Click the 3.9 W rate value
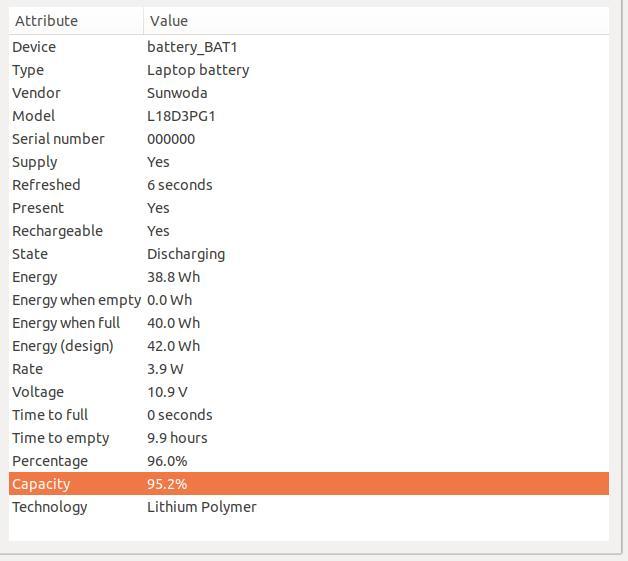The height and width of the screenshot is (561, 628). 165,369
